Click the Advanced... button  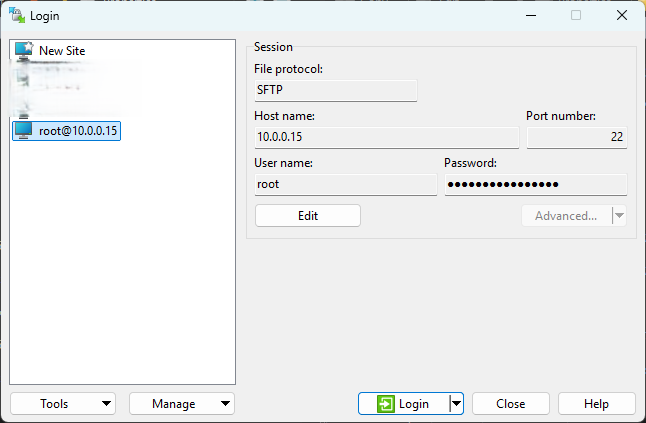point(565,215)
